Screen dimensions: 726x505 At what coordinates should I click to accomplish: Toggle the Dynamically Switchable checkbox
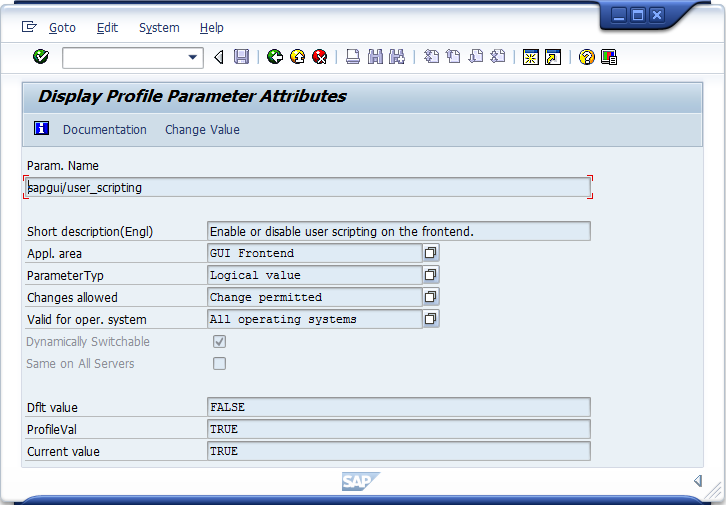point(219,342)
